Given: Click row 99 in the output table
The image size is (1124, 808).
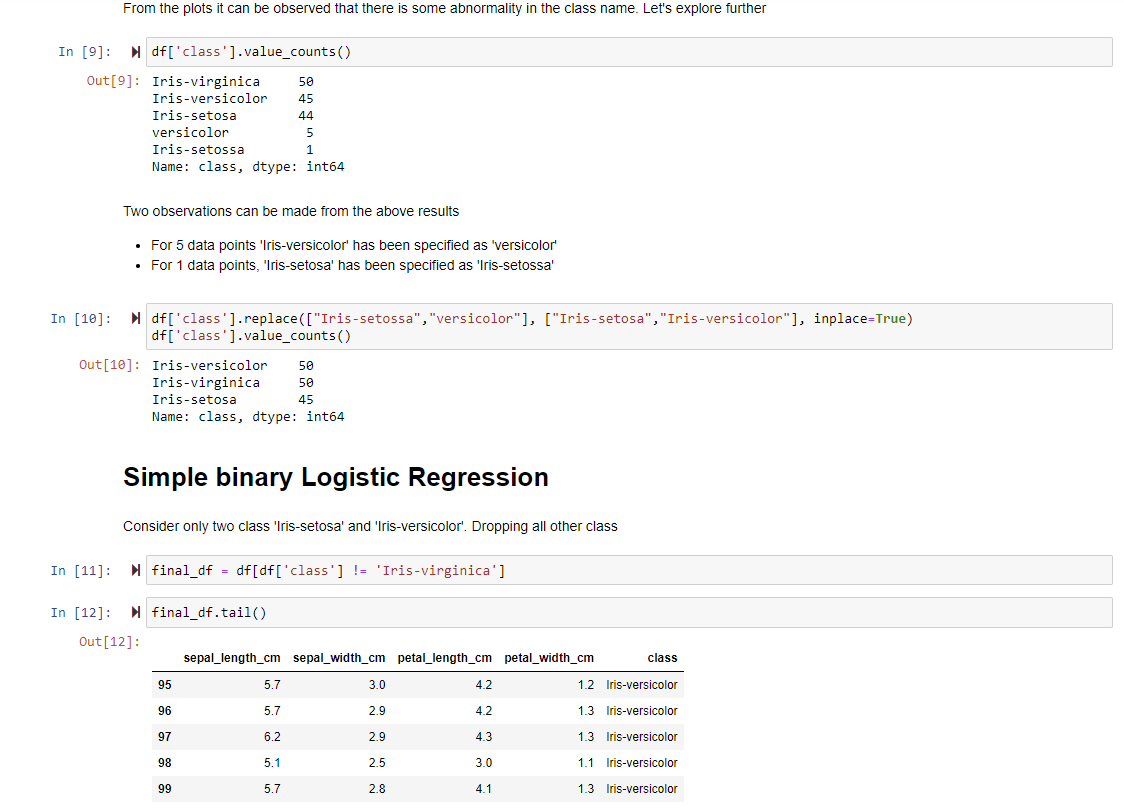Looking at the screenshot, I should coord(400,789).
